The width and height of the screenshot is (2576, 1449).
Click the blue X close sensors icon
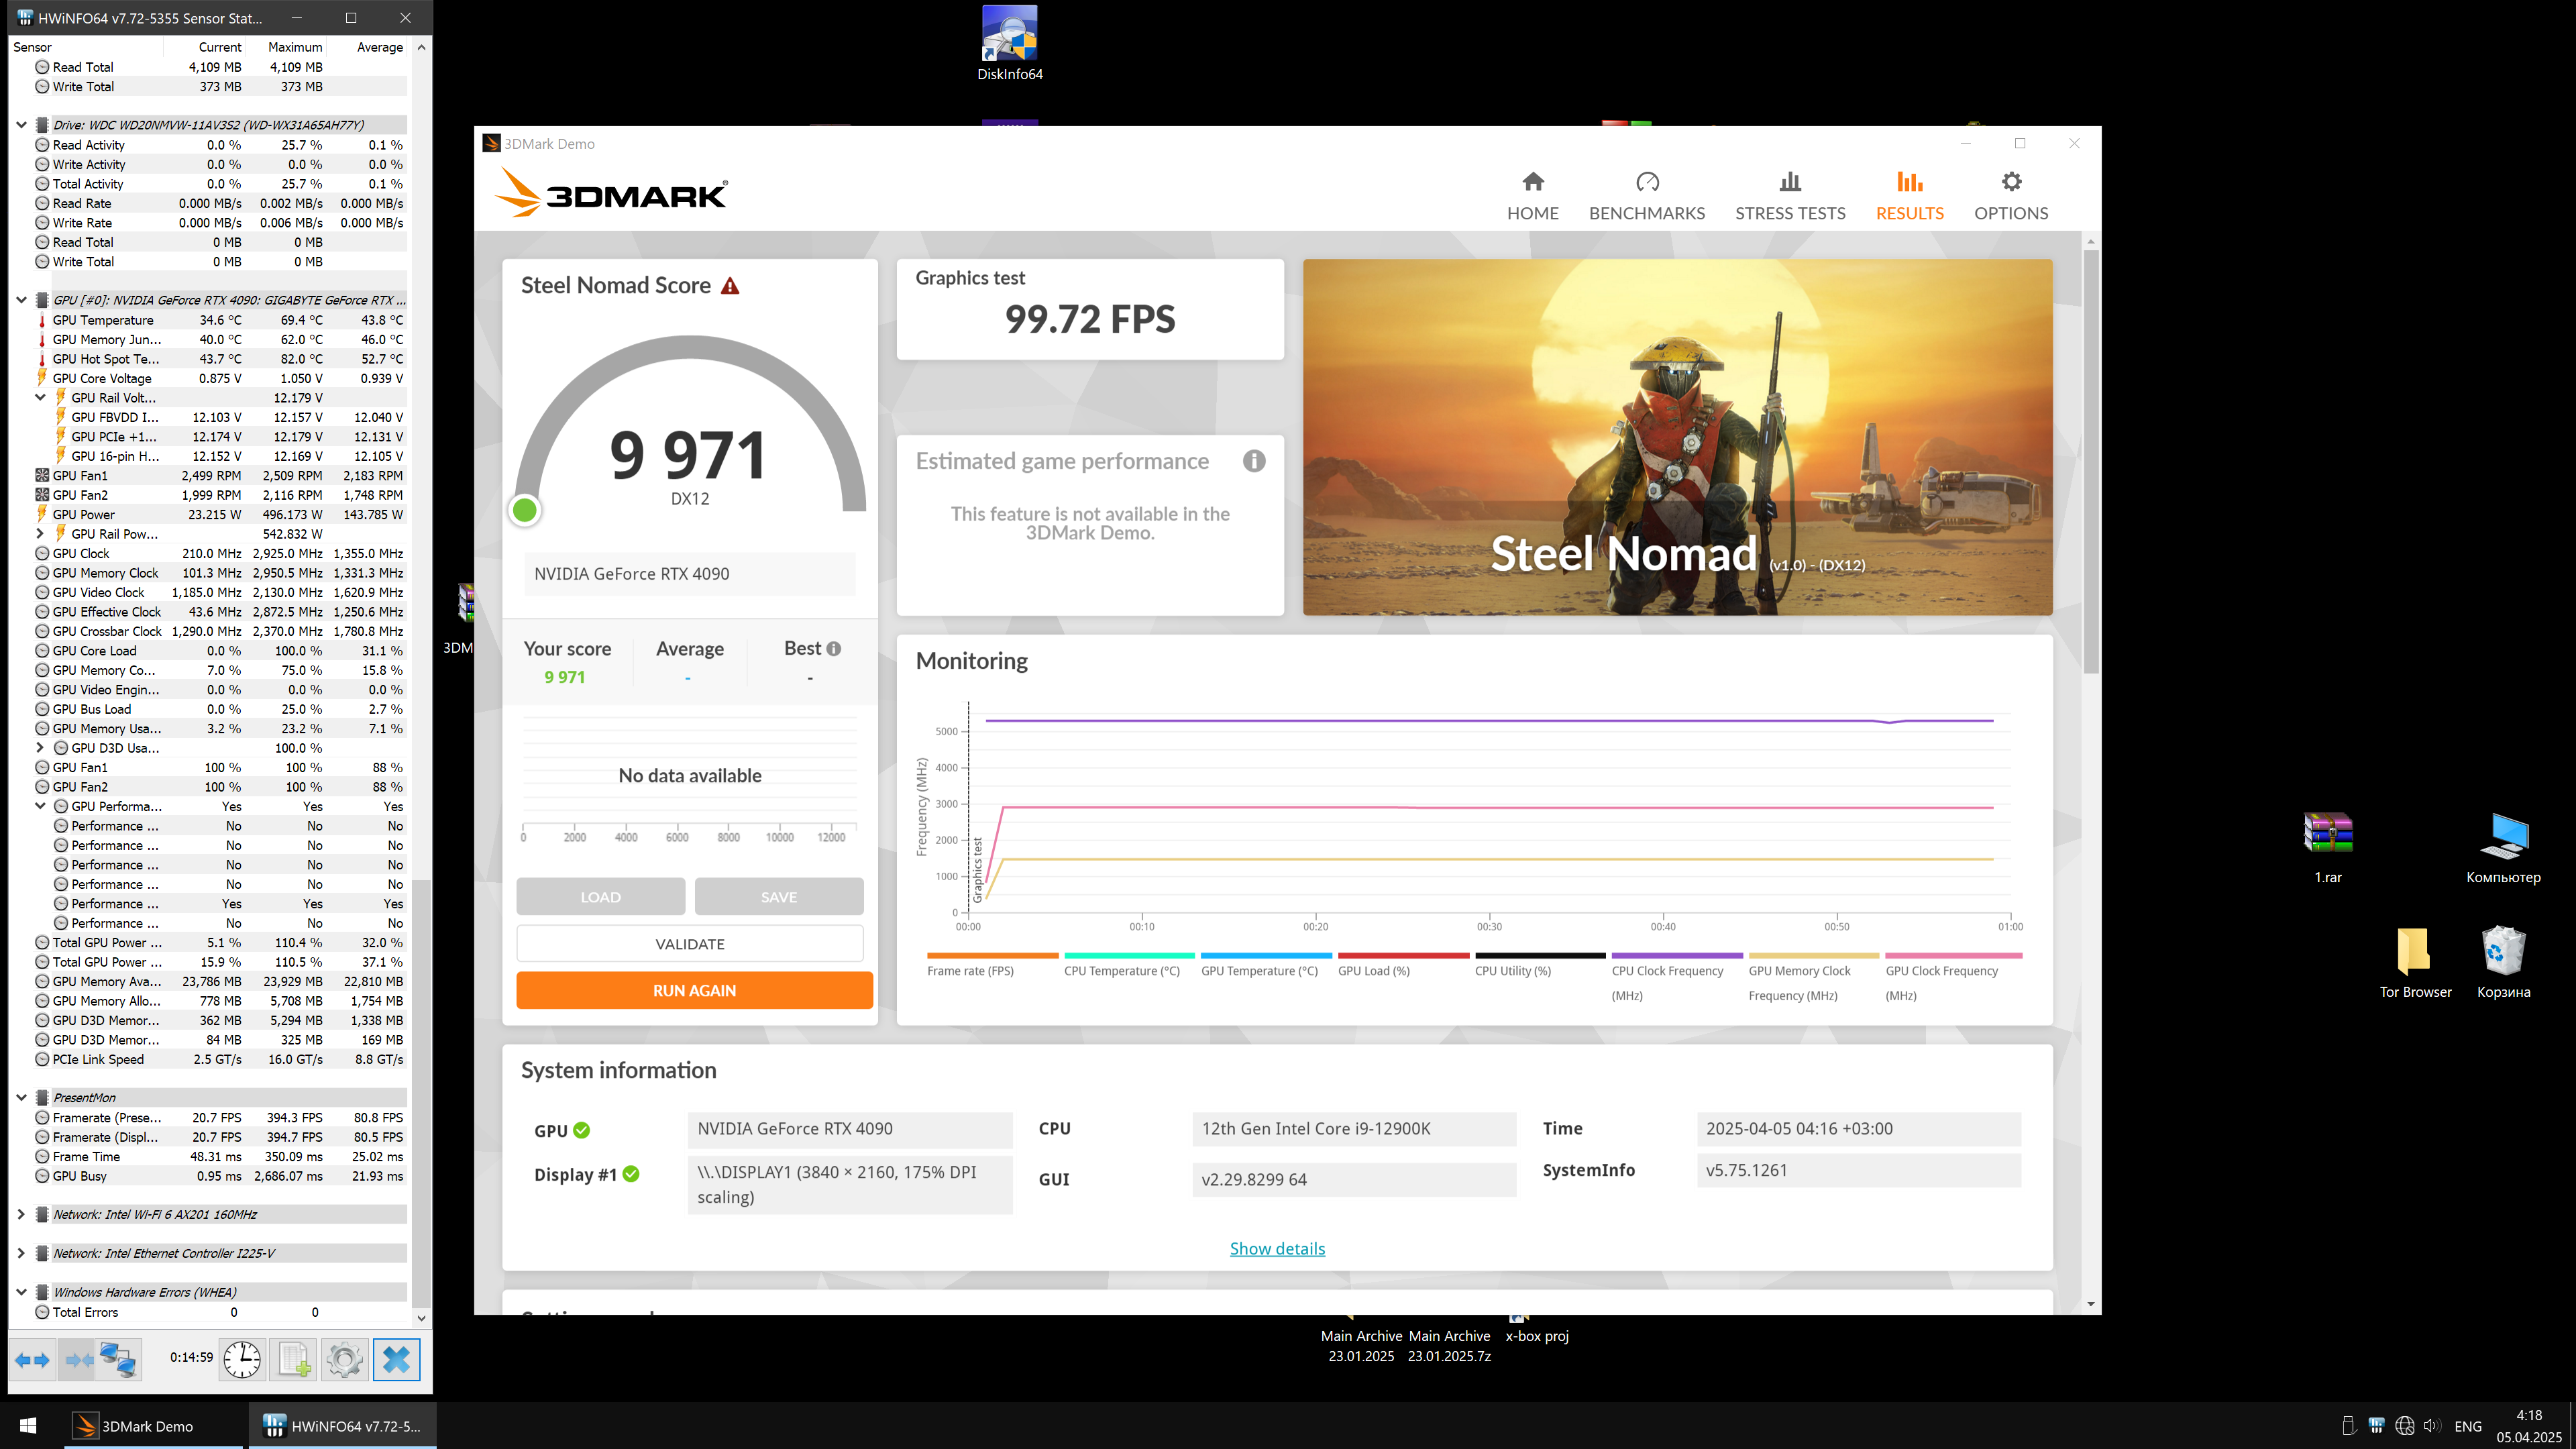397,1359
